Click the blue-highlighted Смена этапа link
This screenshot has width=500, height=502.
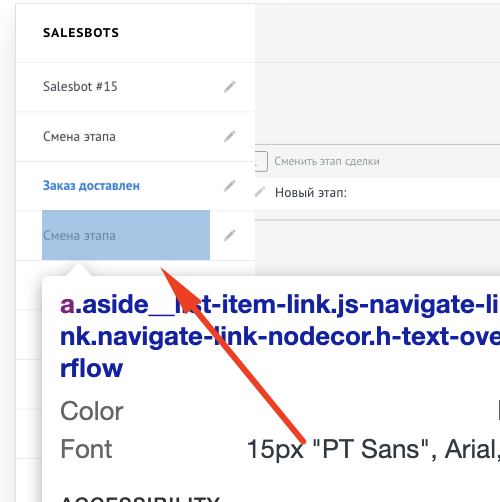coord(126,235)
